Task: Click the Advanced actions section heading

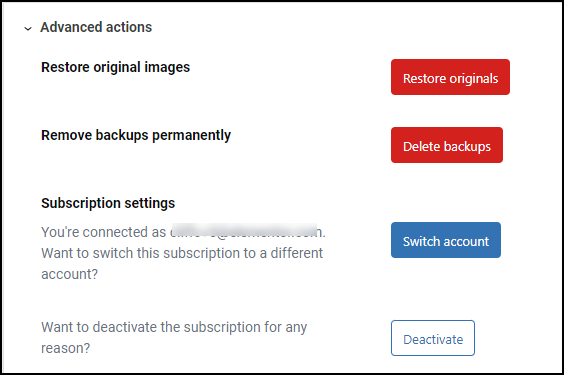Action: click(x=96, y=27)
